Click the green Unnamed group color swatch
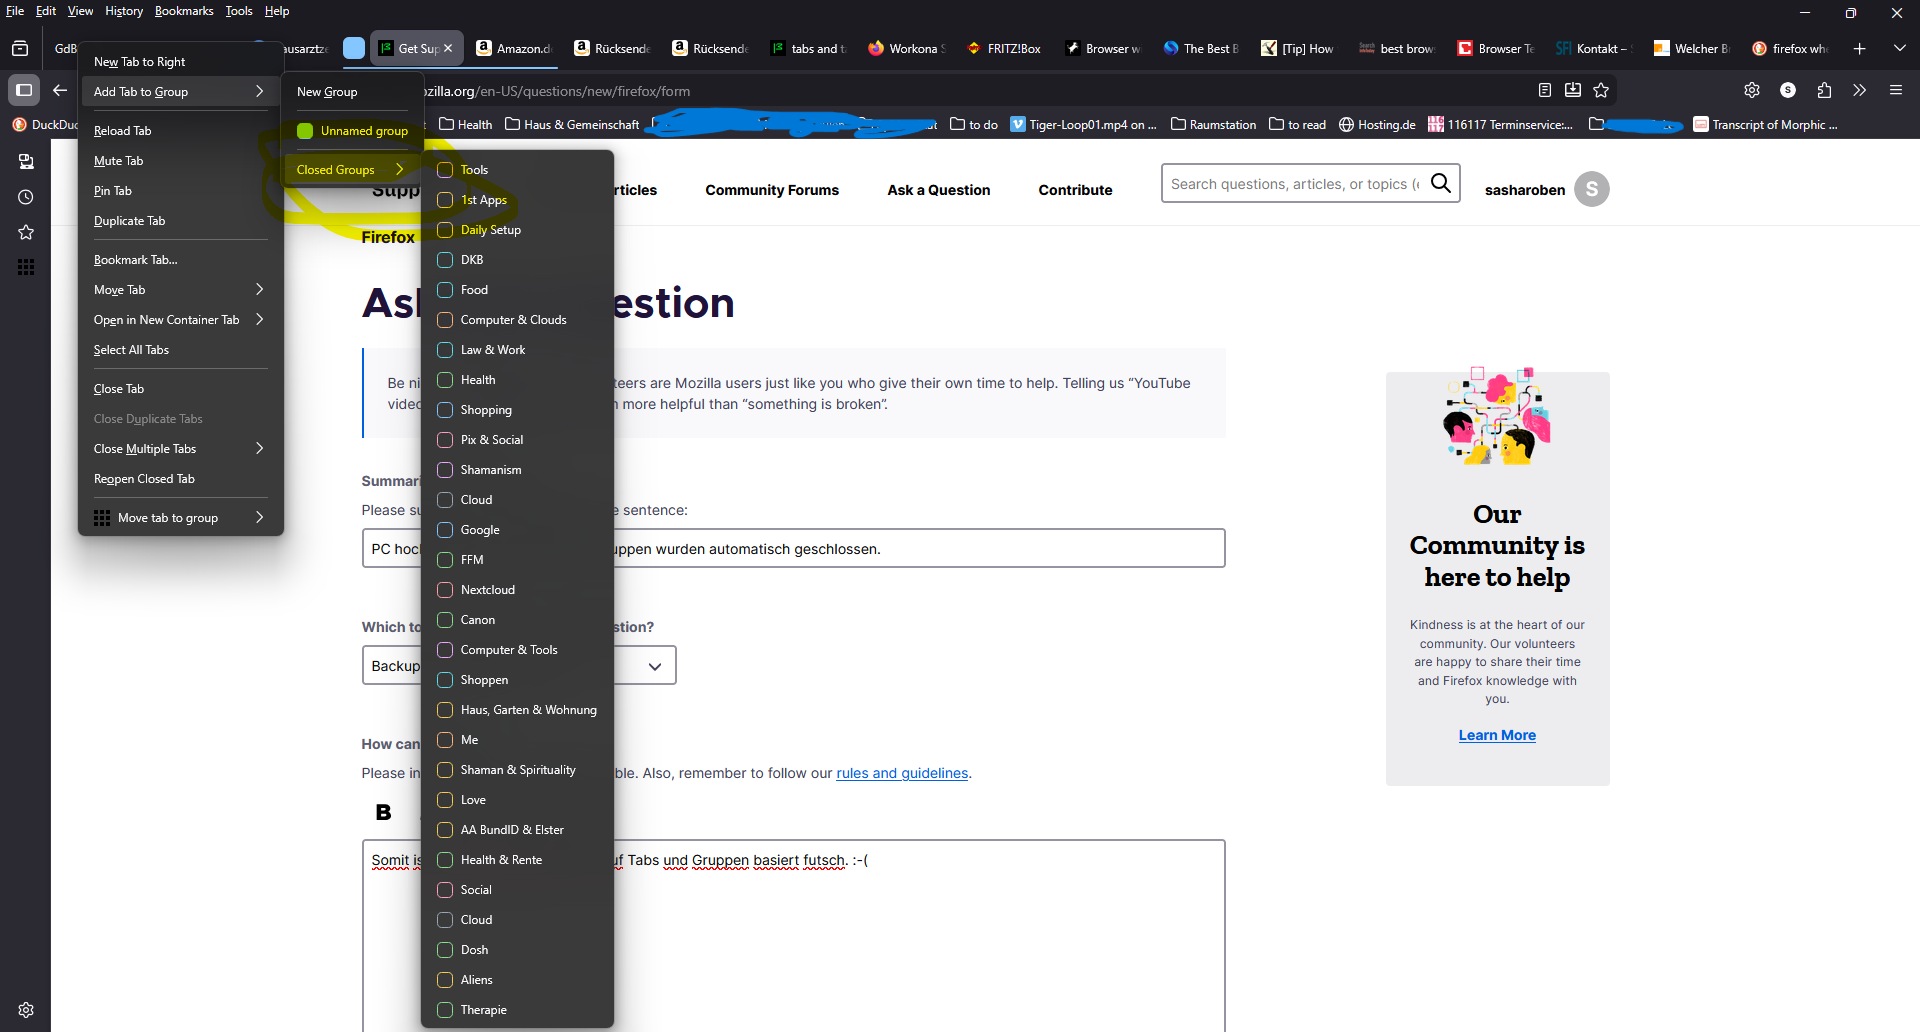 coord(305,131)
